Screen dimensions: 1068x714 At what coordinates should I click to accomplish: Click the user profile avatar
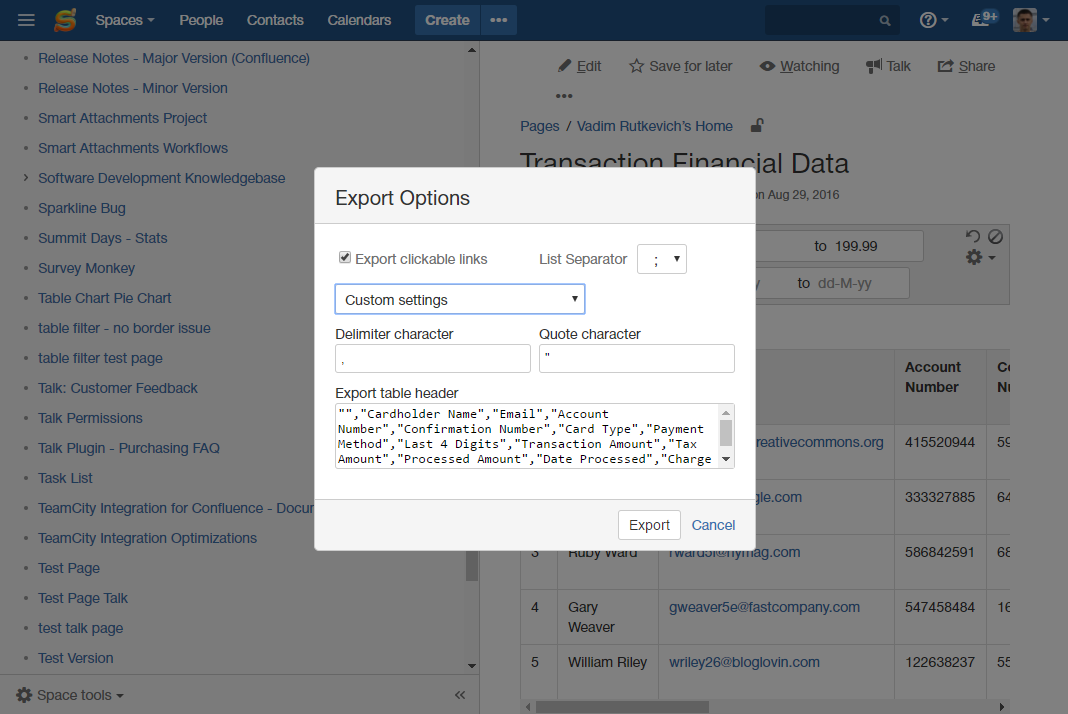[1024, 20]
